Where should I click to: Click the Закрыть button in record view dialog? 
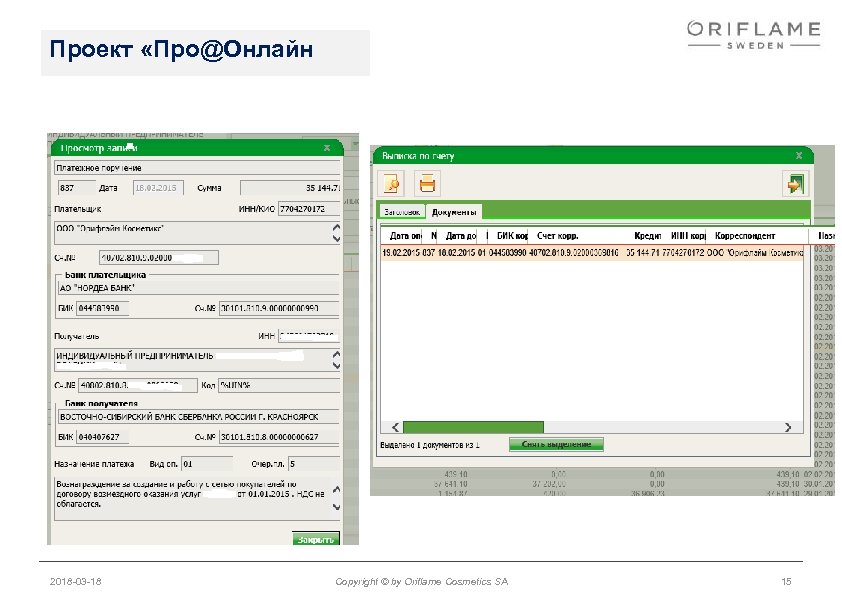(316, 539)
